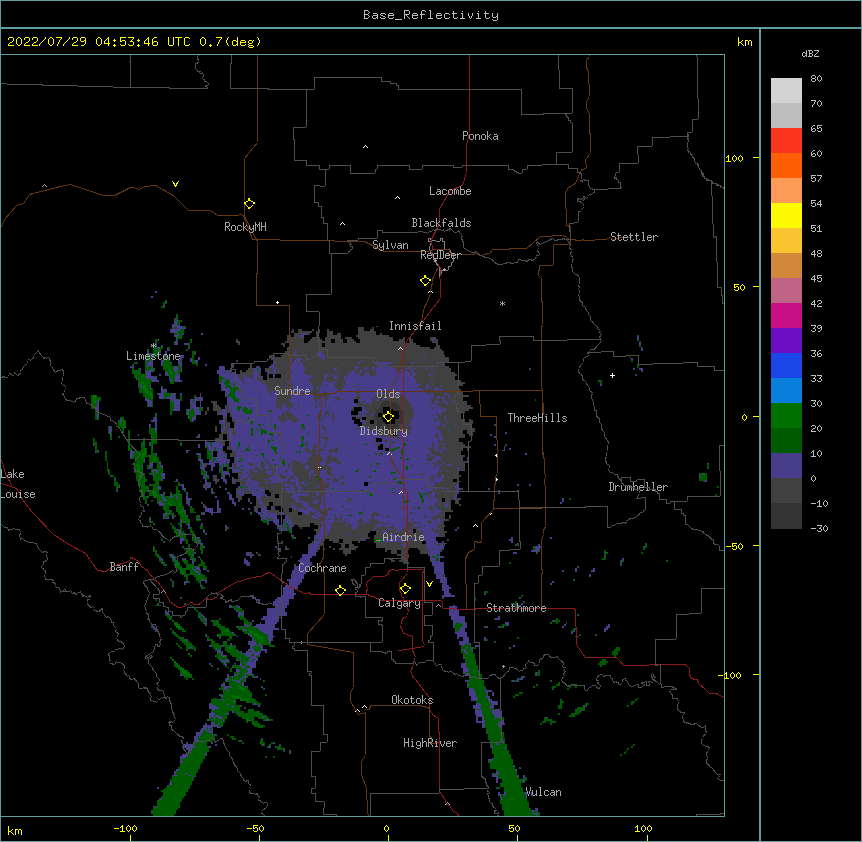Click the RockyMH label
Image resolution: width=862 pixels, height=842 pixels.
(x=245, y=227)
